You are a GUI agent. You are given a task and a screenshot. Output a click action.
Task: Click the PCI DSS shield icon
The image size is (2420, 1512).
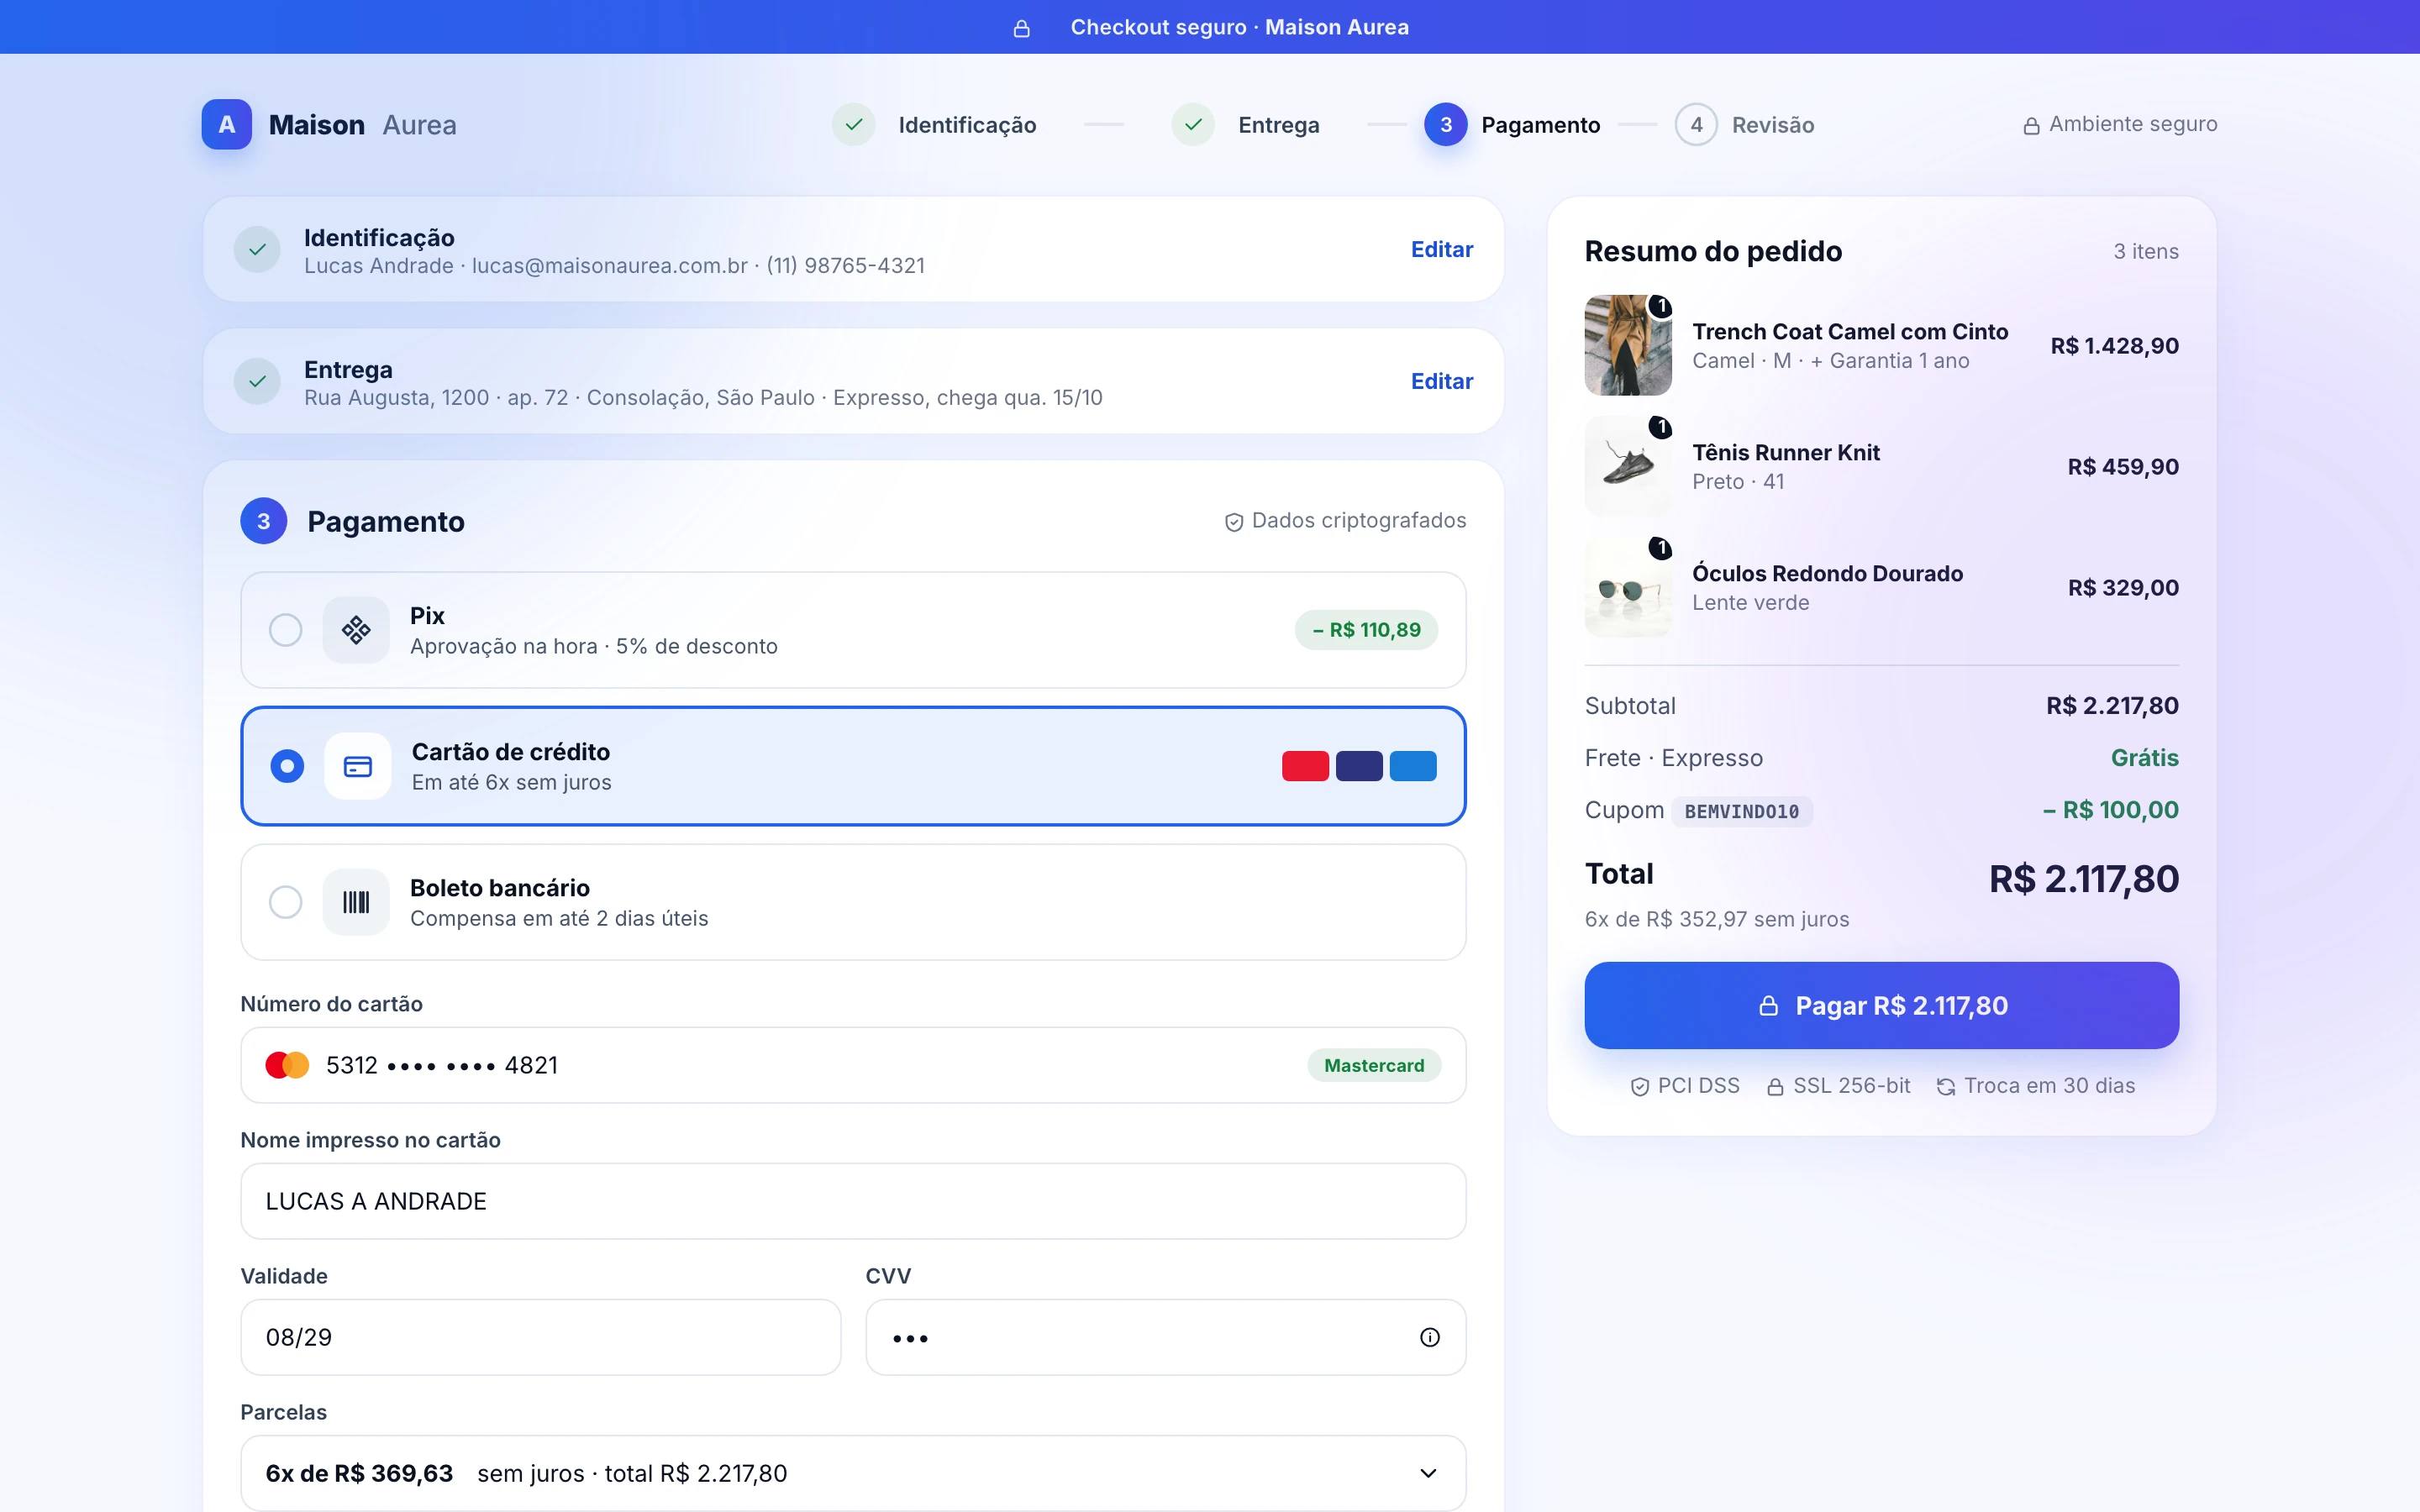(x=1639, y=1087)
